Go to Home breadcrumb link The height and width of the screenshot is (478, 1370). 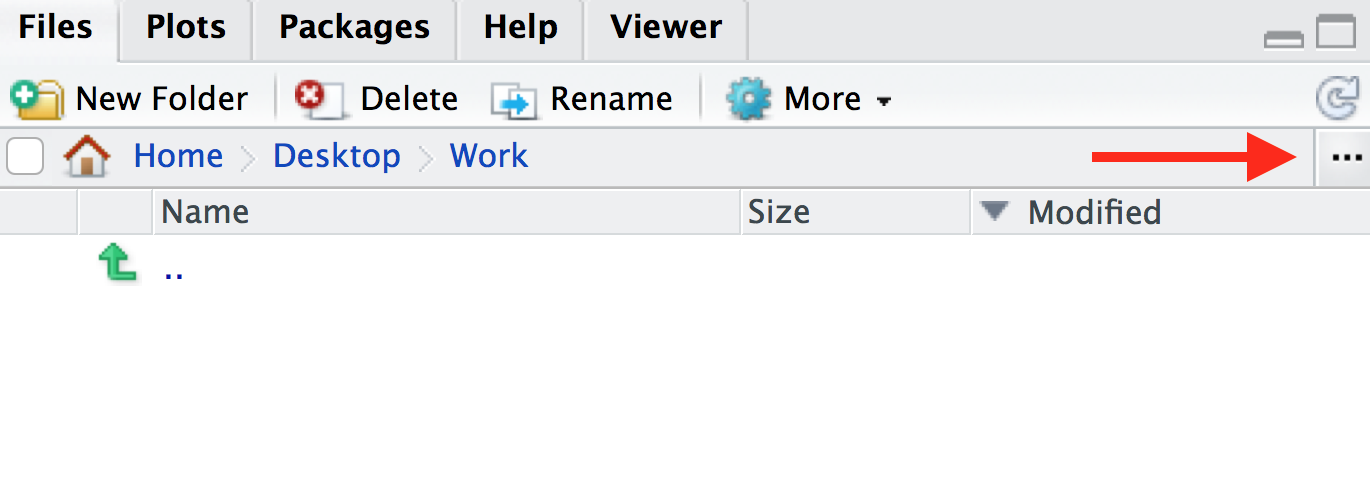pos(178,156)
